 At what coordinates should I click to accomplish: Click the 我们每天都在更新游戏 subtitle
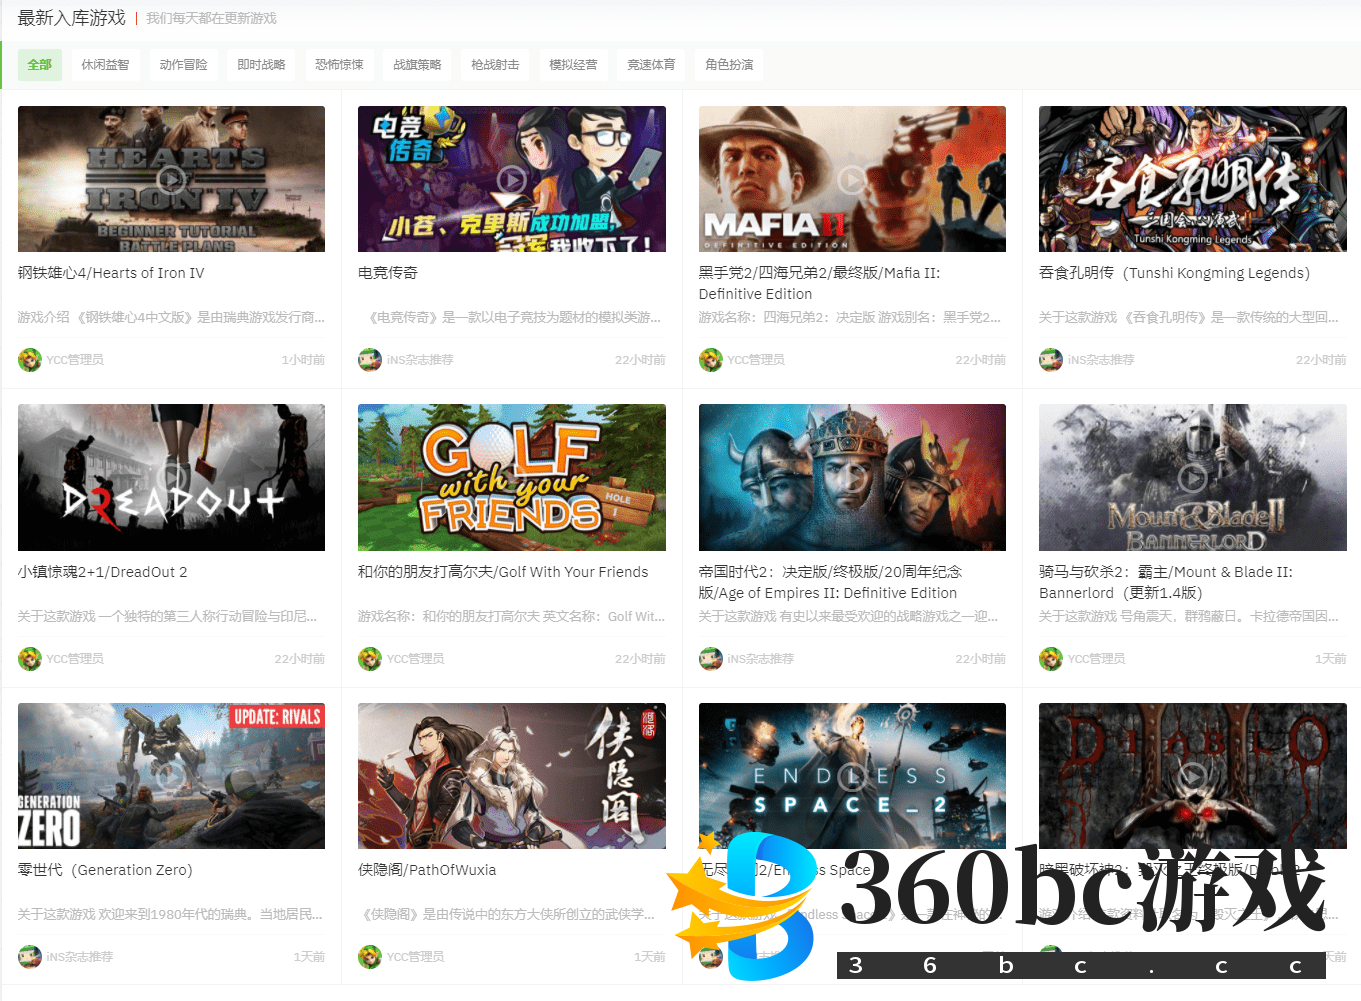coord(212,18)
